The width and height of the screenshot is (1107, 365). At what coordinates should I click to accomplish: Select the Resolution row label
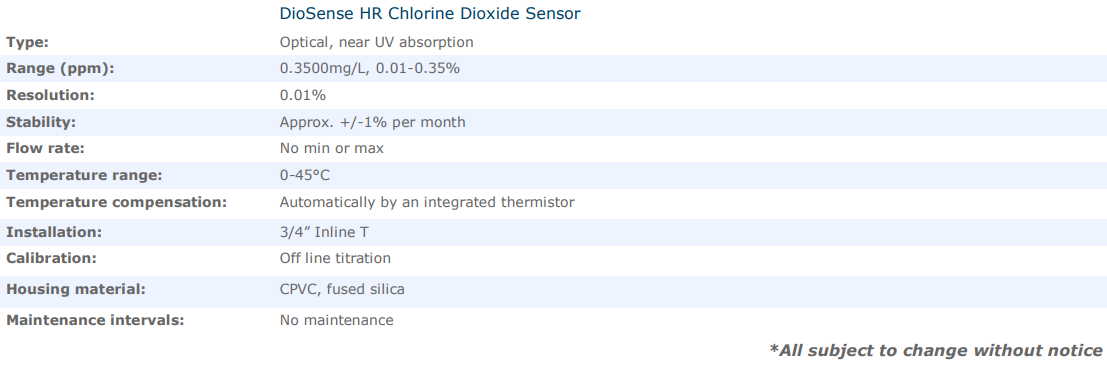click(50, 95)
